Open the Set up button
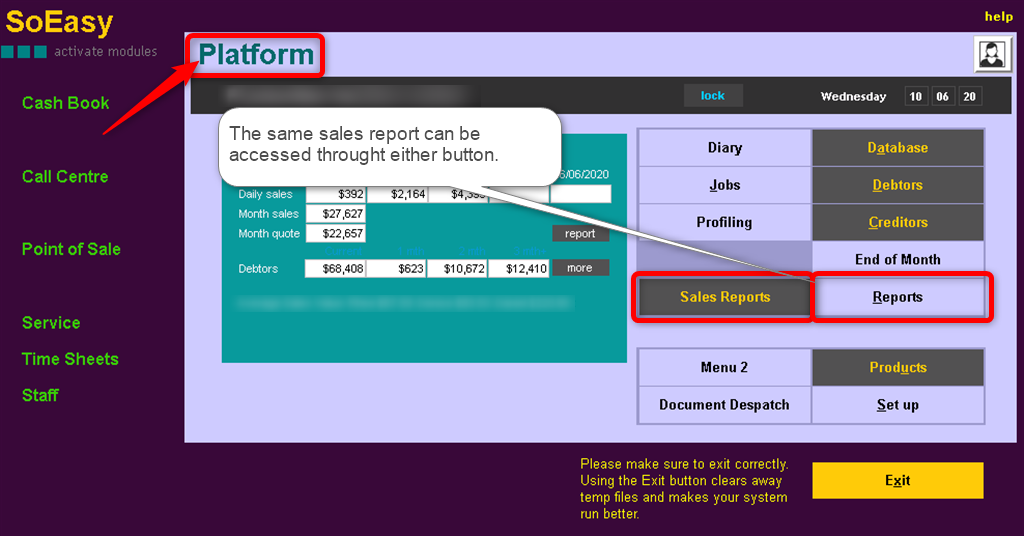This screenshot has width=1024, height=536. pos(897,405)
